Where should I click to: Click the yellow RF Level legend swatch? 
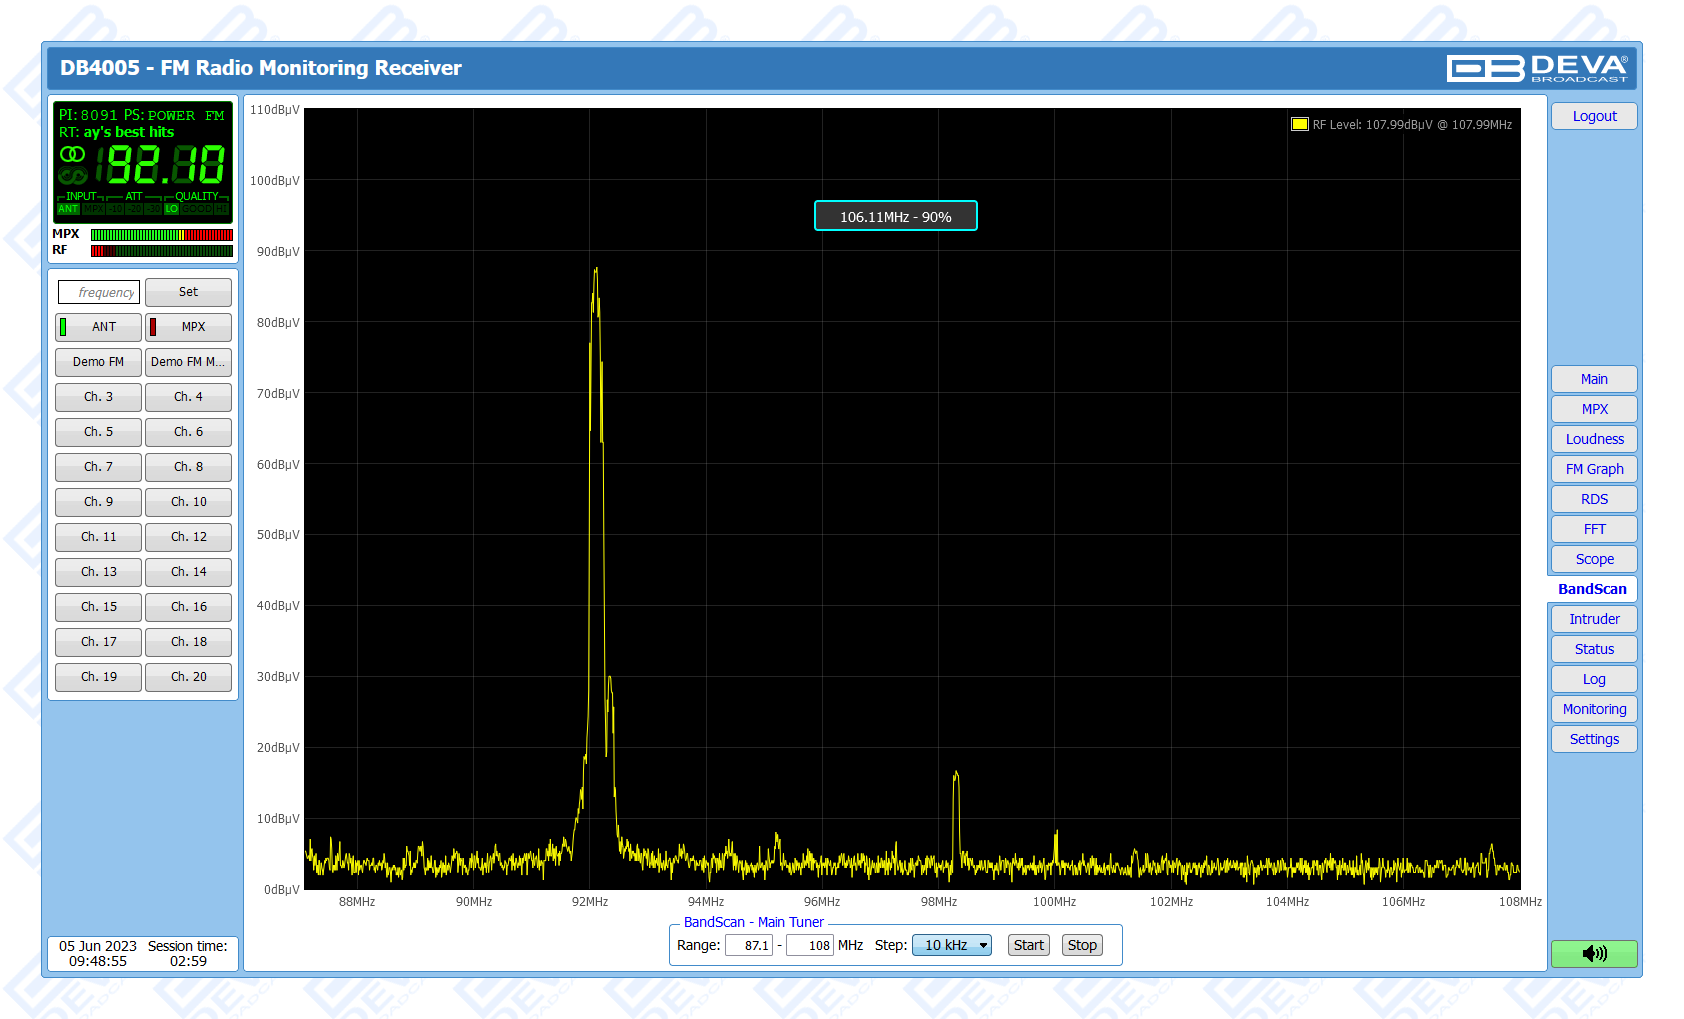pyautogui.click(x=1299, y=125)
